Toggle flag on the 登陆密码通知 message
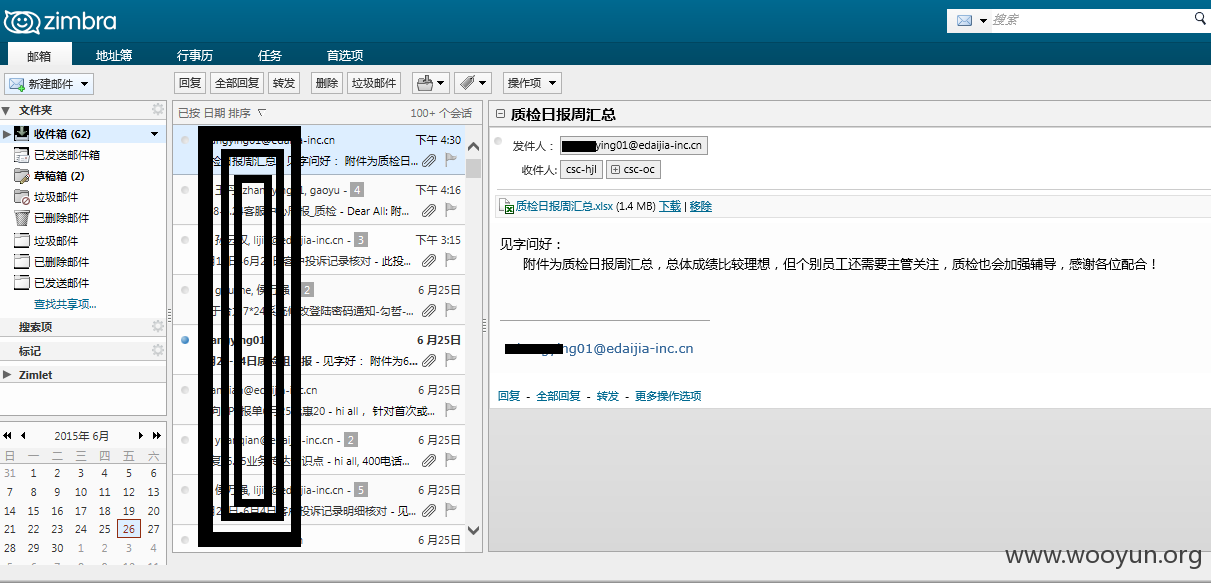 pyautogui.click(x=450, y=310)
